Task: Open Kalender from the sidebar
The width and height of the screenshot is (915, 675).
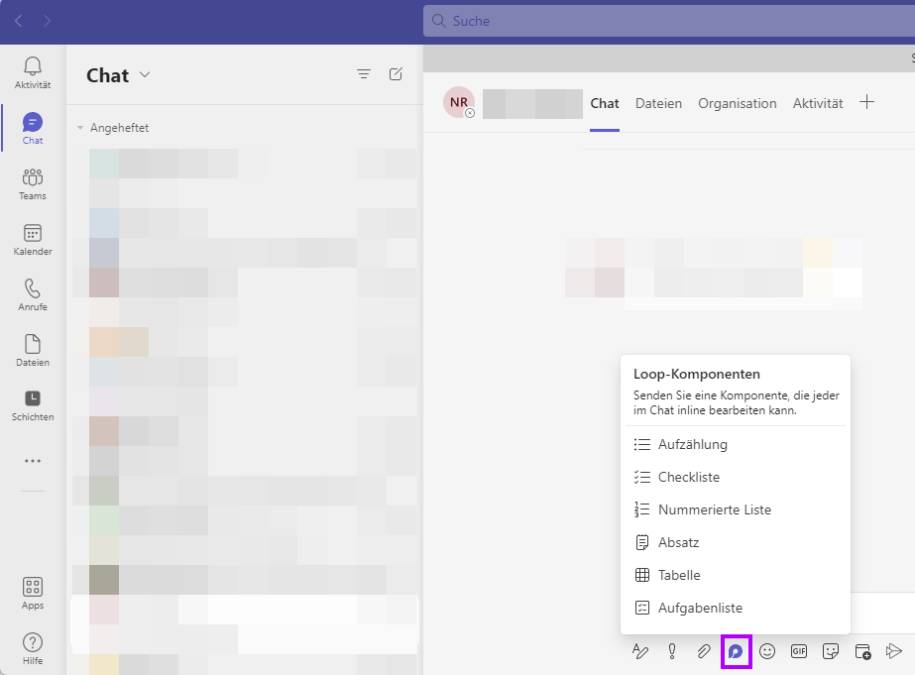Action: click(x=32, y=237)
